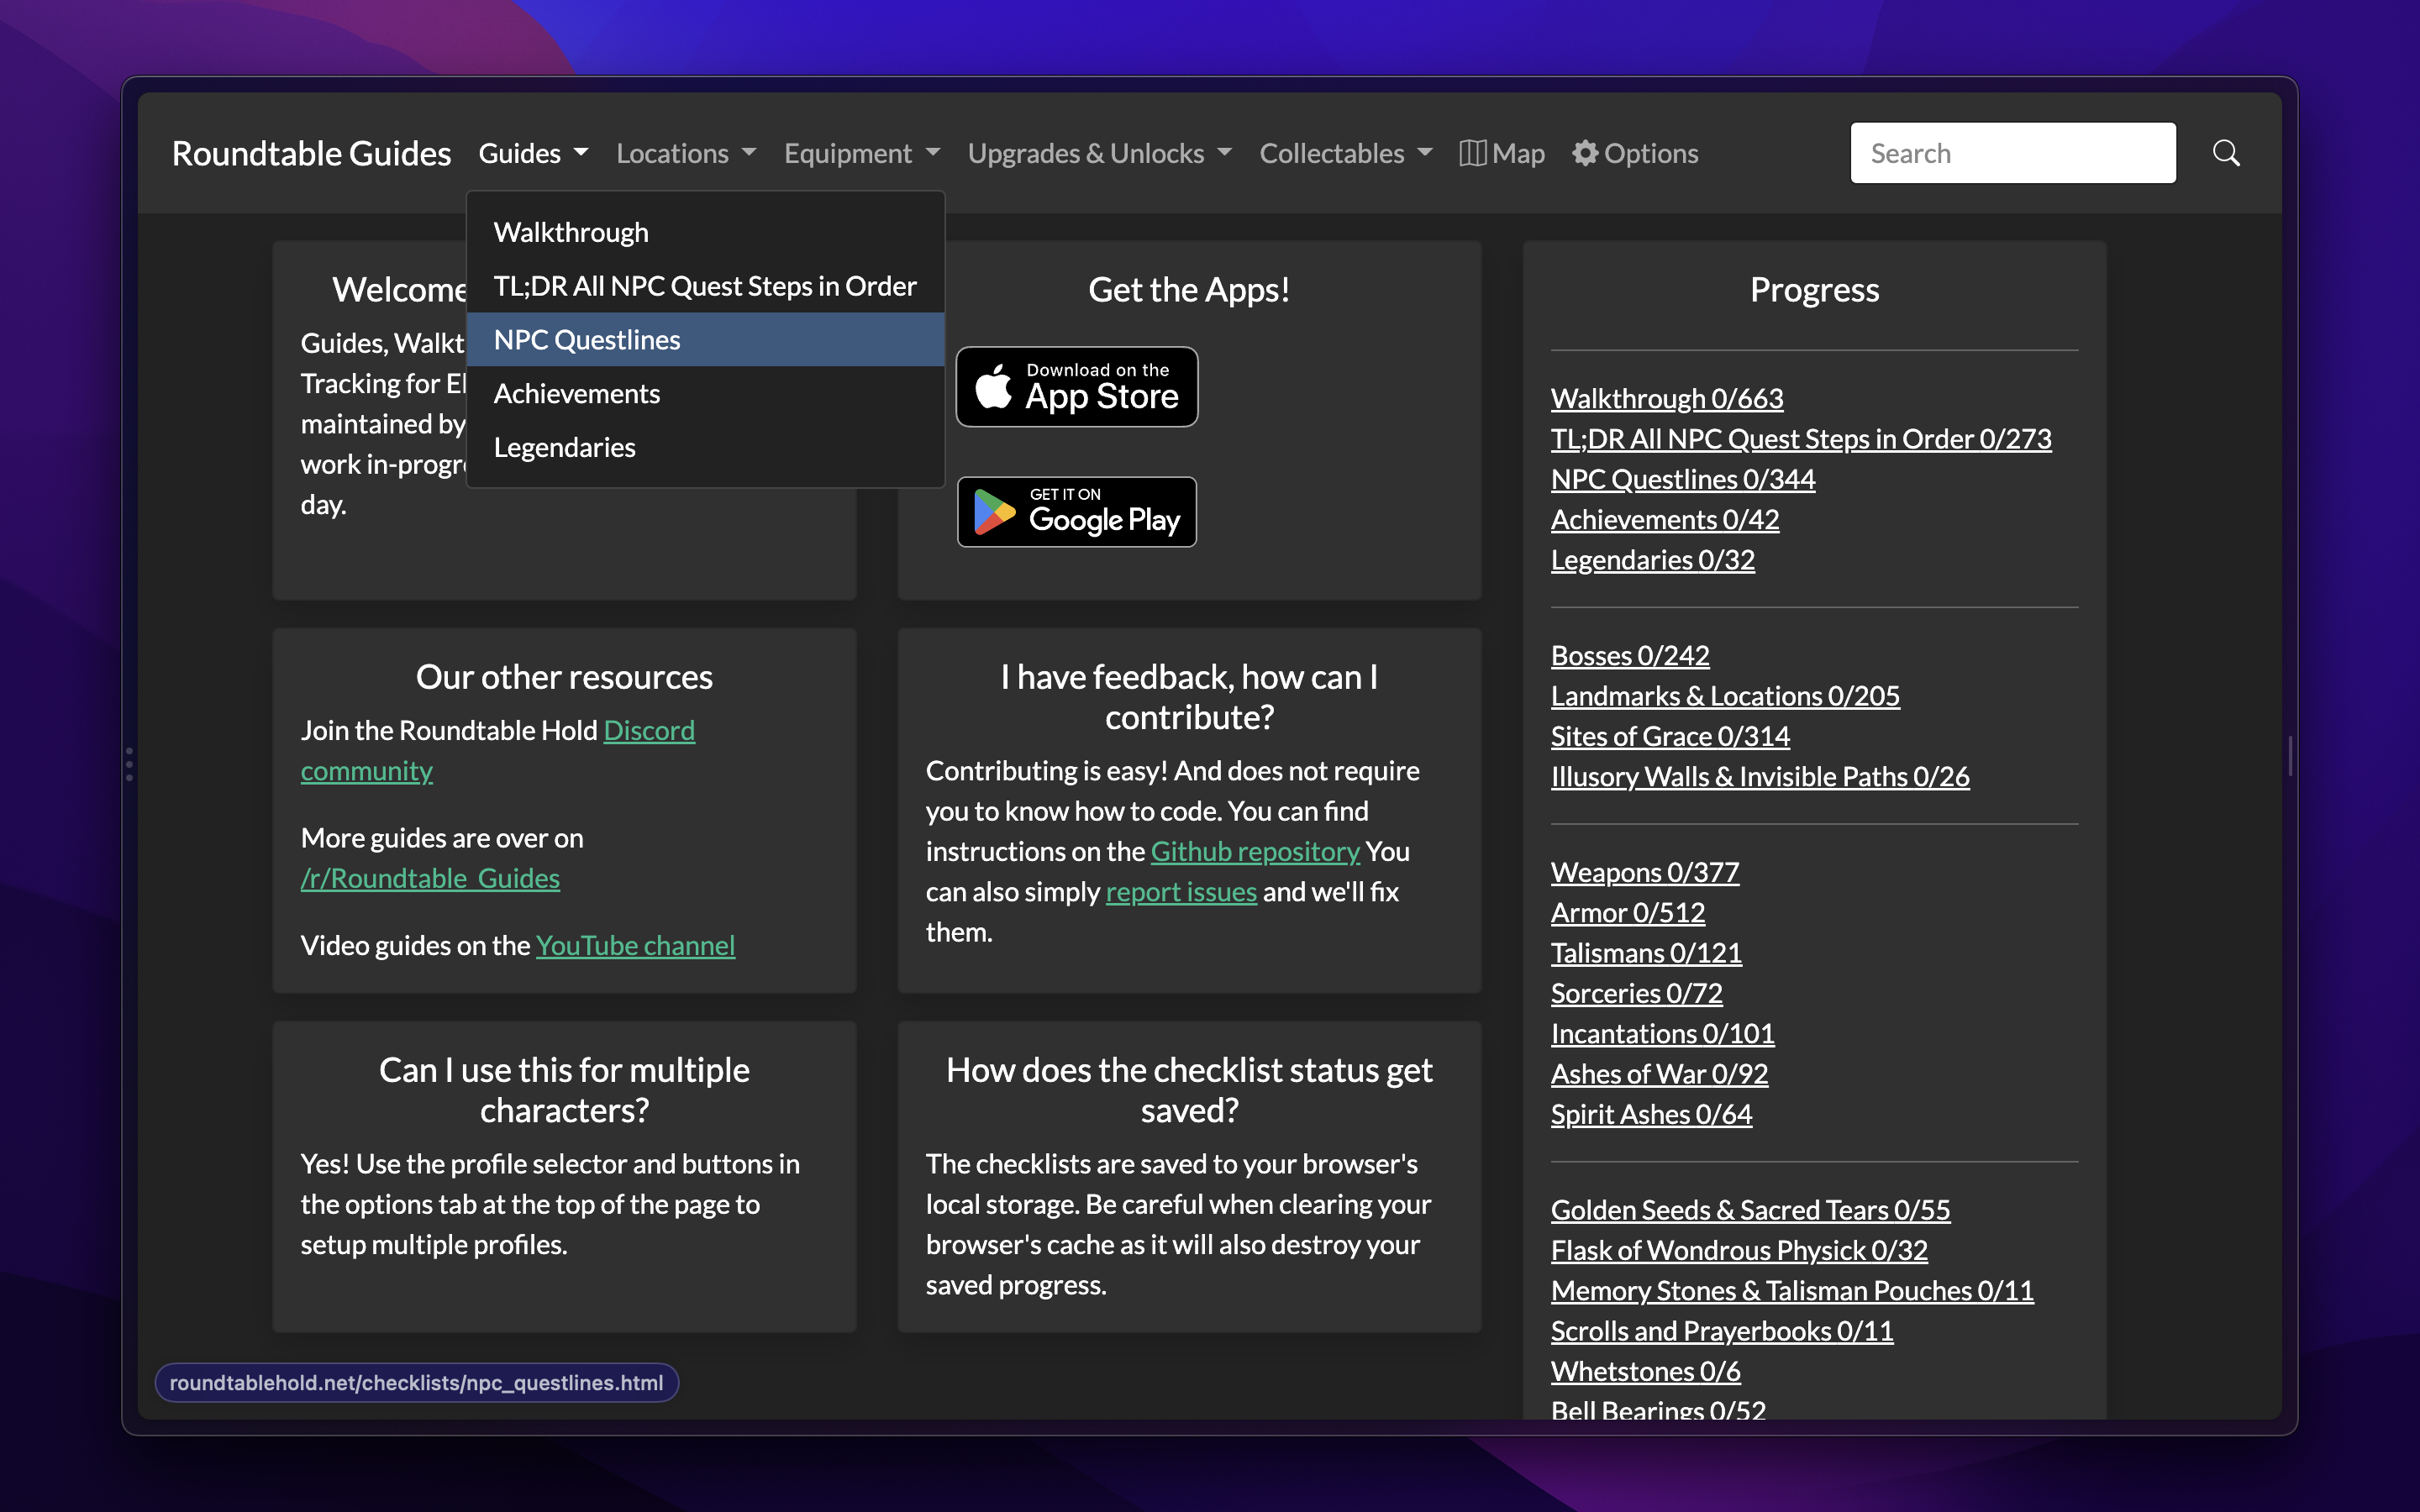The height and width of the screenshot is (1512, 2420).
Task: Select Walkthrough from the Guides menu
Action: (x=705, y=232)
